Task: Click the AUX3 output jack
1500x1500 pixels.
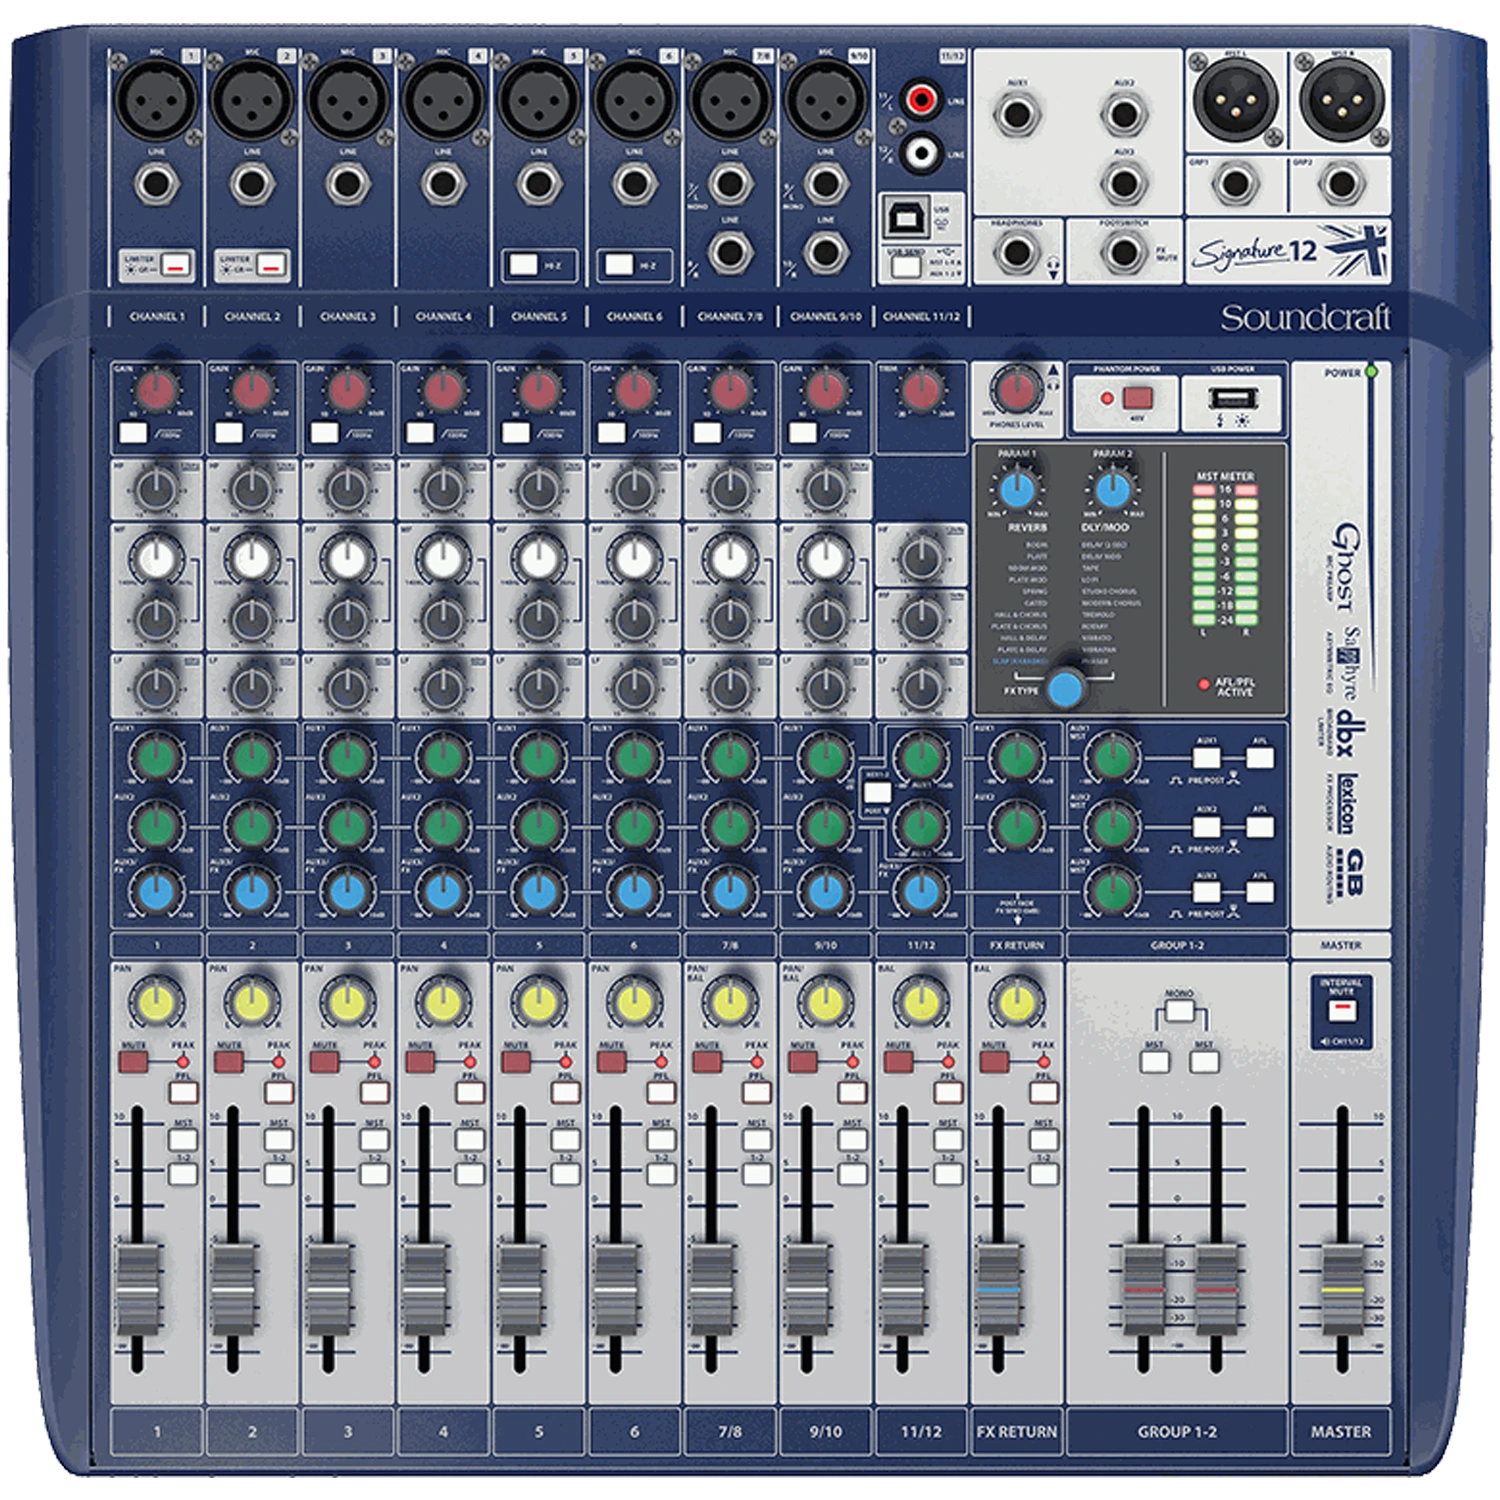Action: [1124, 184]
